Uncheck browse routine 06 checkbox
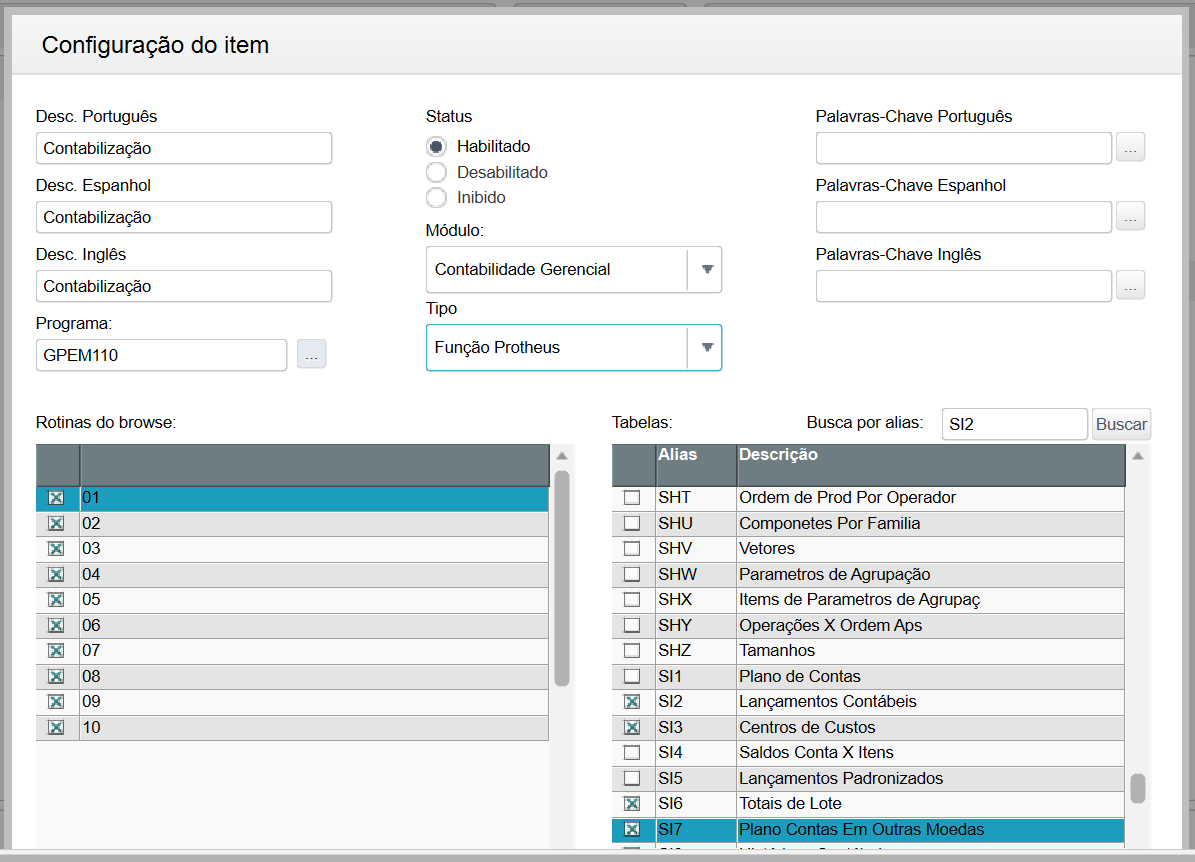Screen dimensions: 1195x862 point(56,626)
